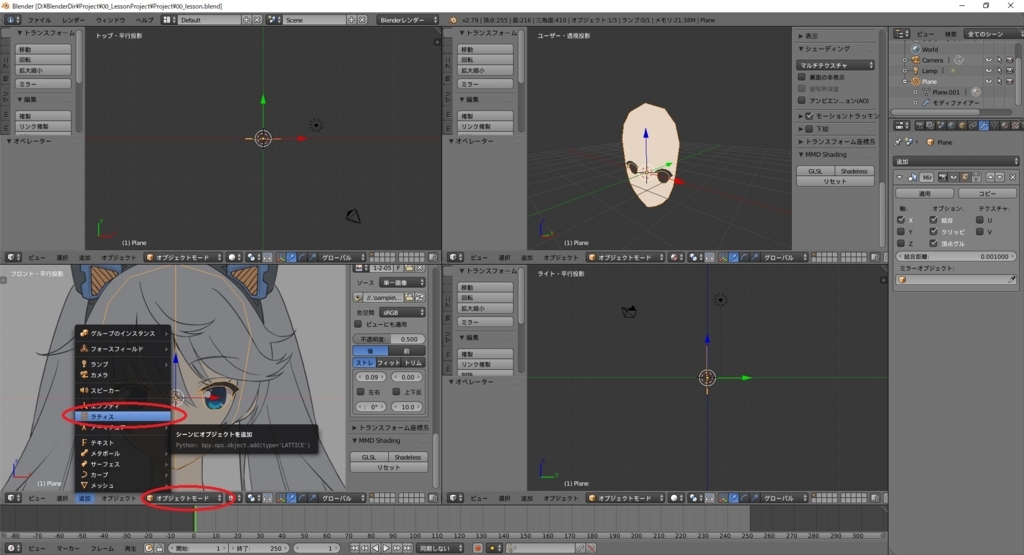Open マルチテクスチャ shading dropdown
Screen dimensions: 1024x555
tap(835, 65)
